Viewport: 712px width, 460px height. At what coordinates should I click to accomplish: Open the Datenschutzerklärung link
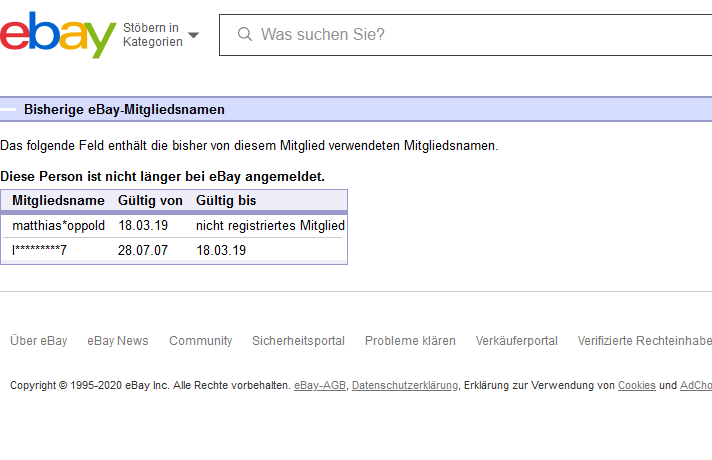coord(405,385)
